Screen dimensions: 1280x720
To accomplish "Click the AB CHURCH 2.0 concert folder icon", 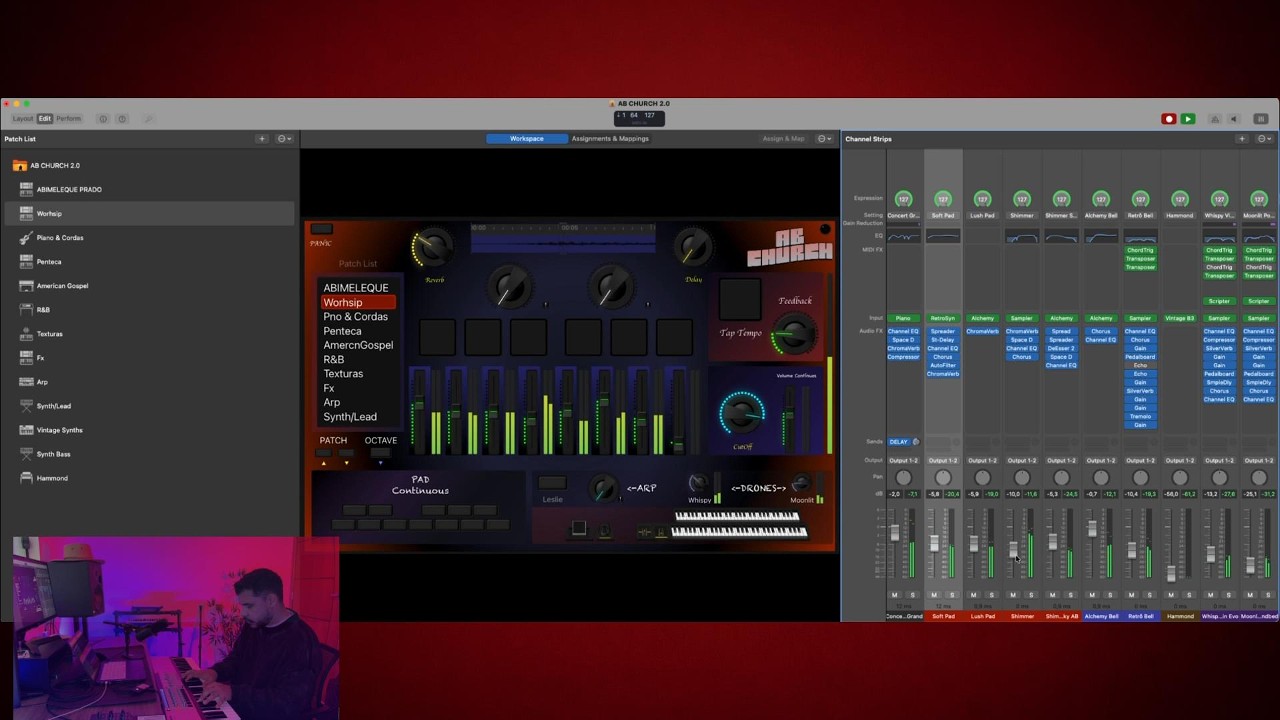I will point(19,166).
